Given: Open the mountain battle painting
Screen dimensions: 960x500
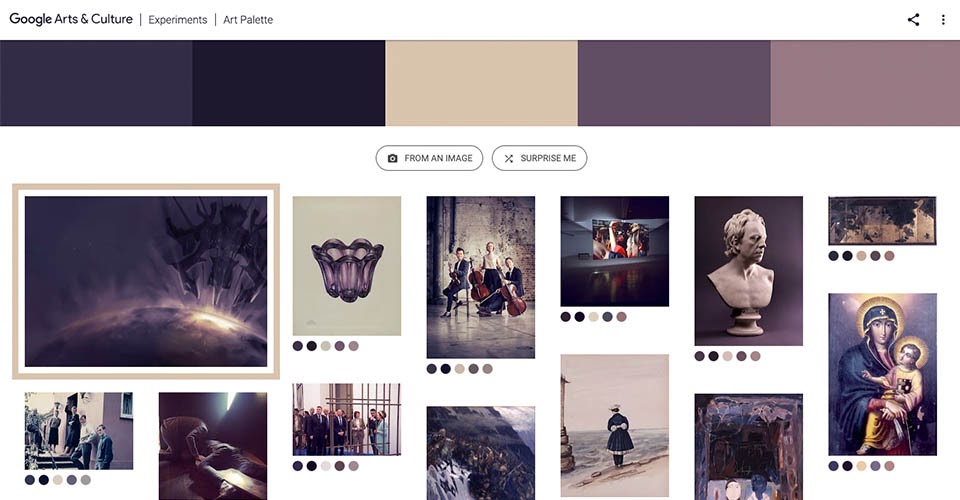Looking at the screenshot, I should pyautogui.click(x=481, y=453).
